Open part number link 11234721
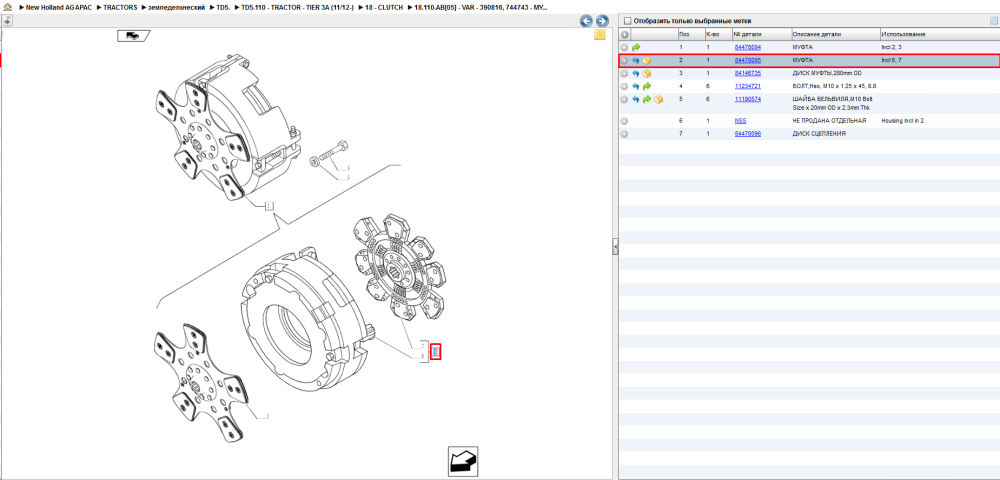Viewport: 1000px width, 480px height. pos(747,86)
